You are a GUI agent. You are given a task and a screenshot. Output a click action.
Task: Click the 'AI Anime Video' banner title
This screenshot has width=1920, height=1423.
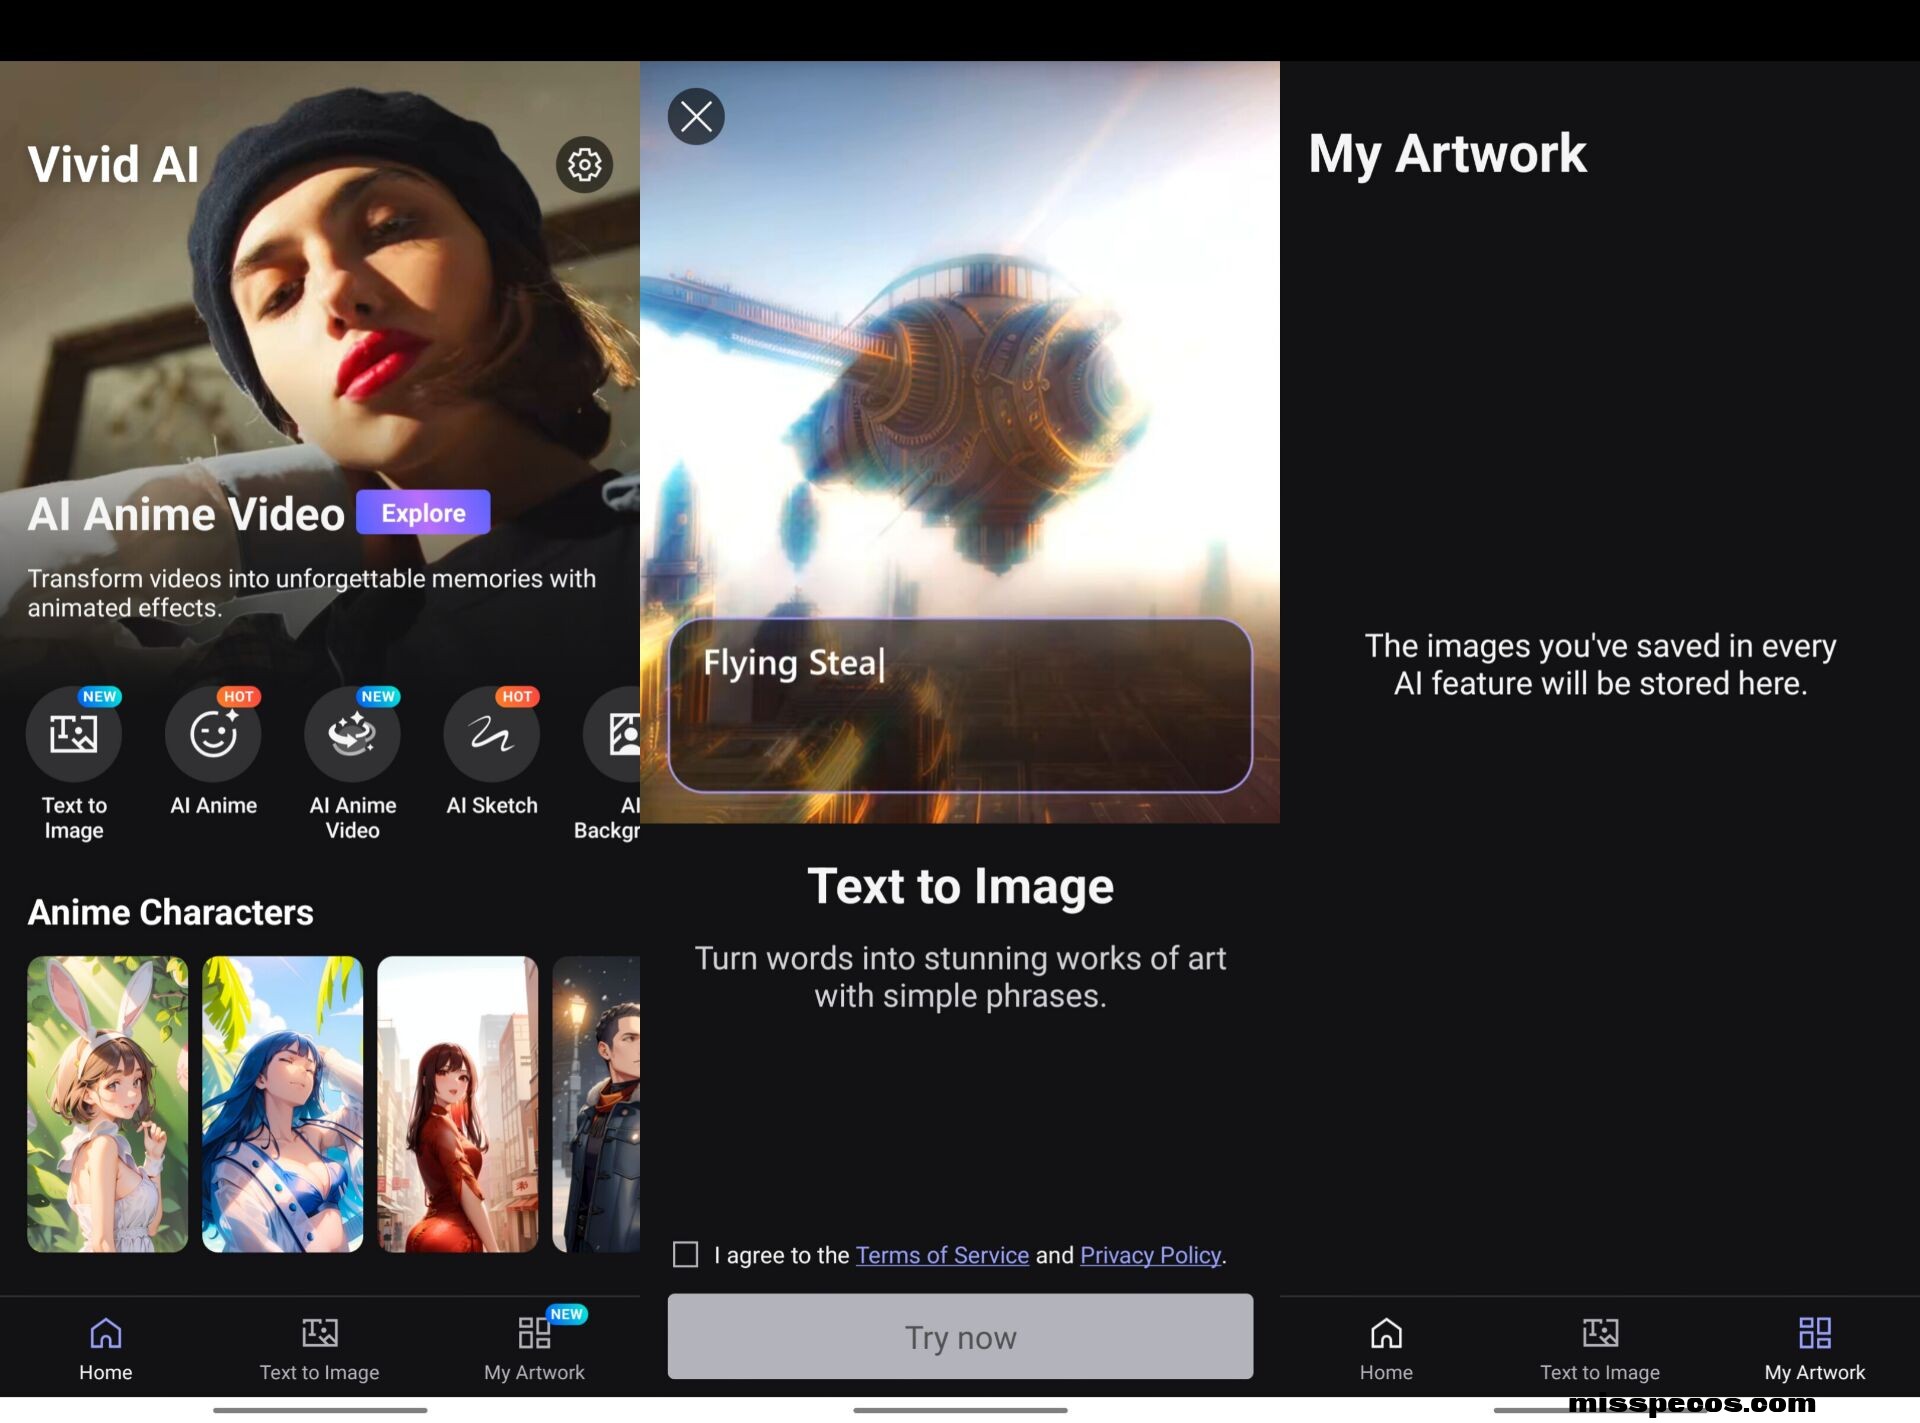coord(186,514)
